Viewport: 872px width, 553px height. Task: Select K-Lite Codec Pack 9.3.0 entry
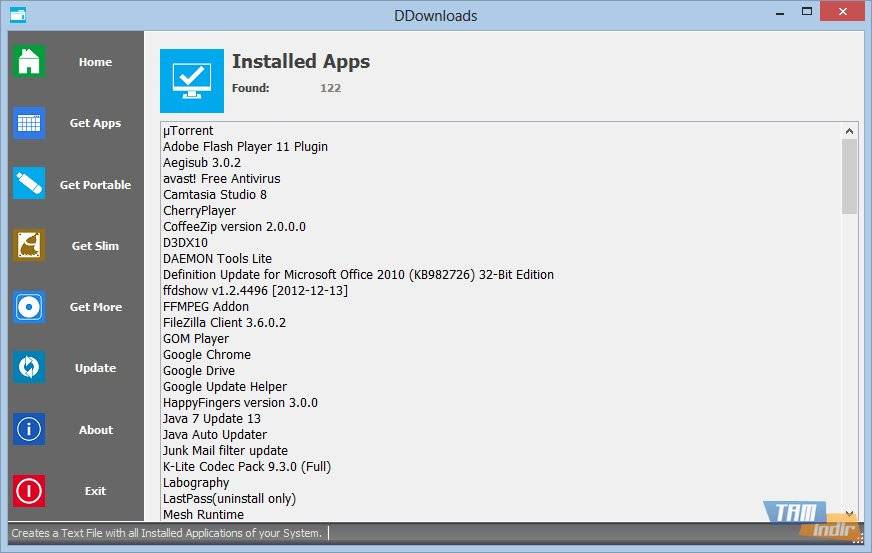246,467
